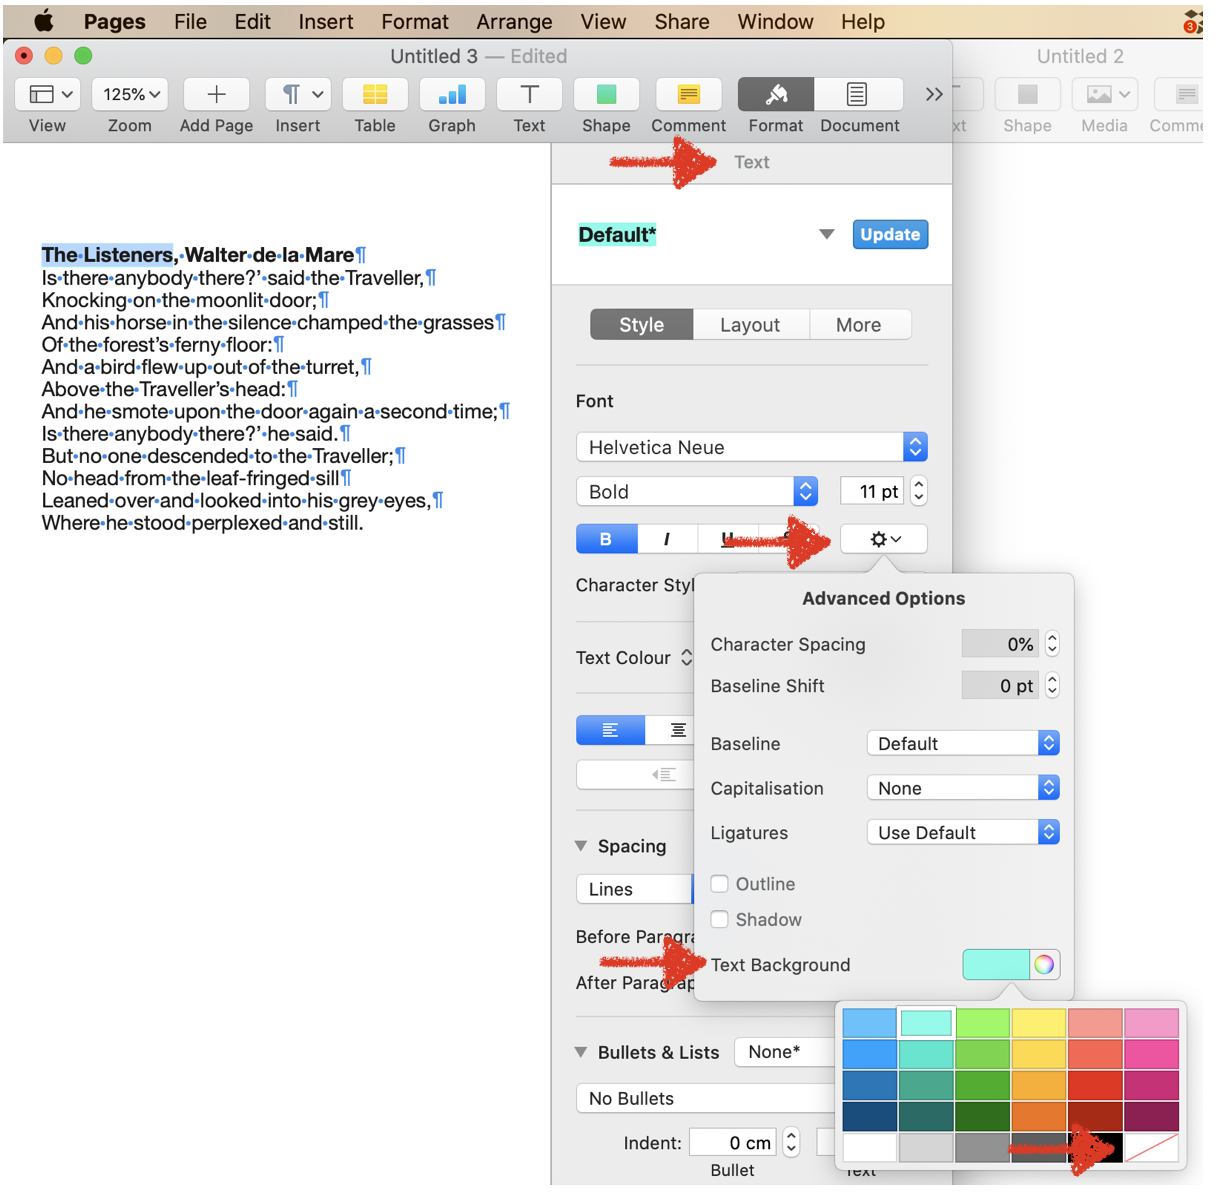The width and height of the screenshot is (1220, 1198).
Task: Open the Help menu
Action: click(862, 21)
